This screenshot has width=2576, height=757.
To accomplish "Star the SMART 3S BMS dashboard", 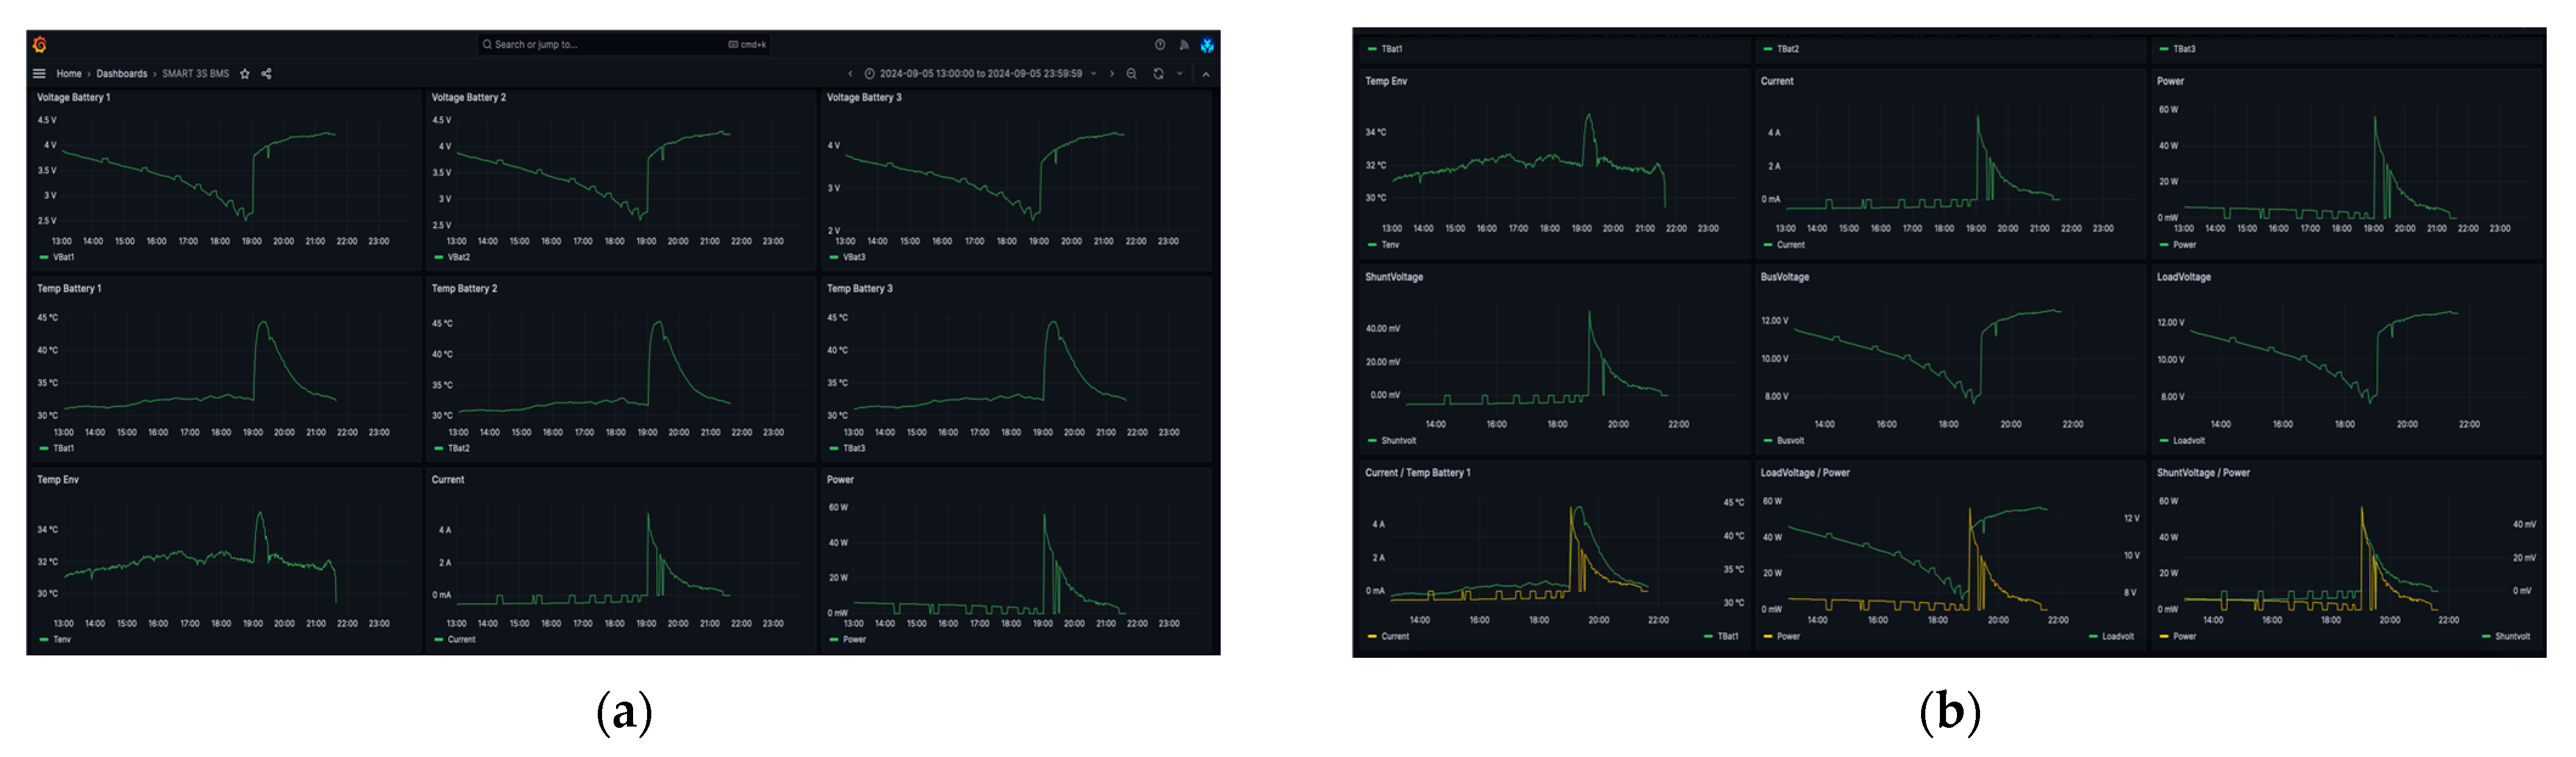I will point(245,74).
